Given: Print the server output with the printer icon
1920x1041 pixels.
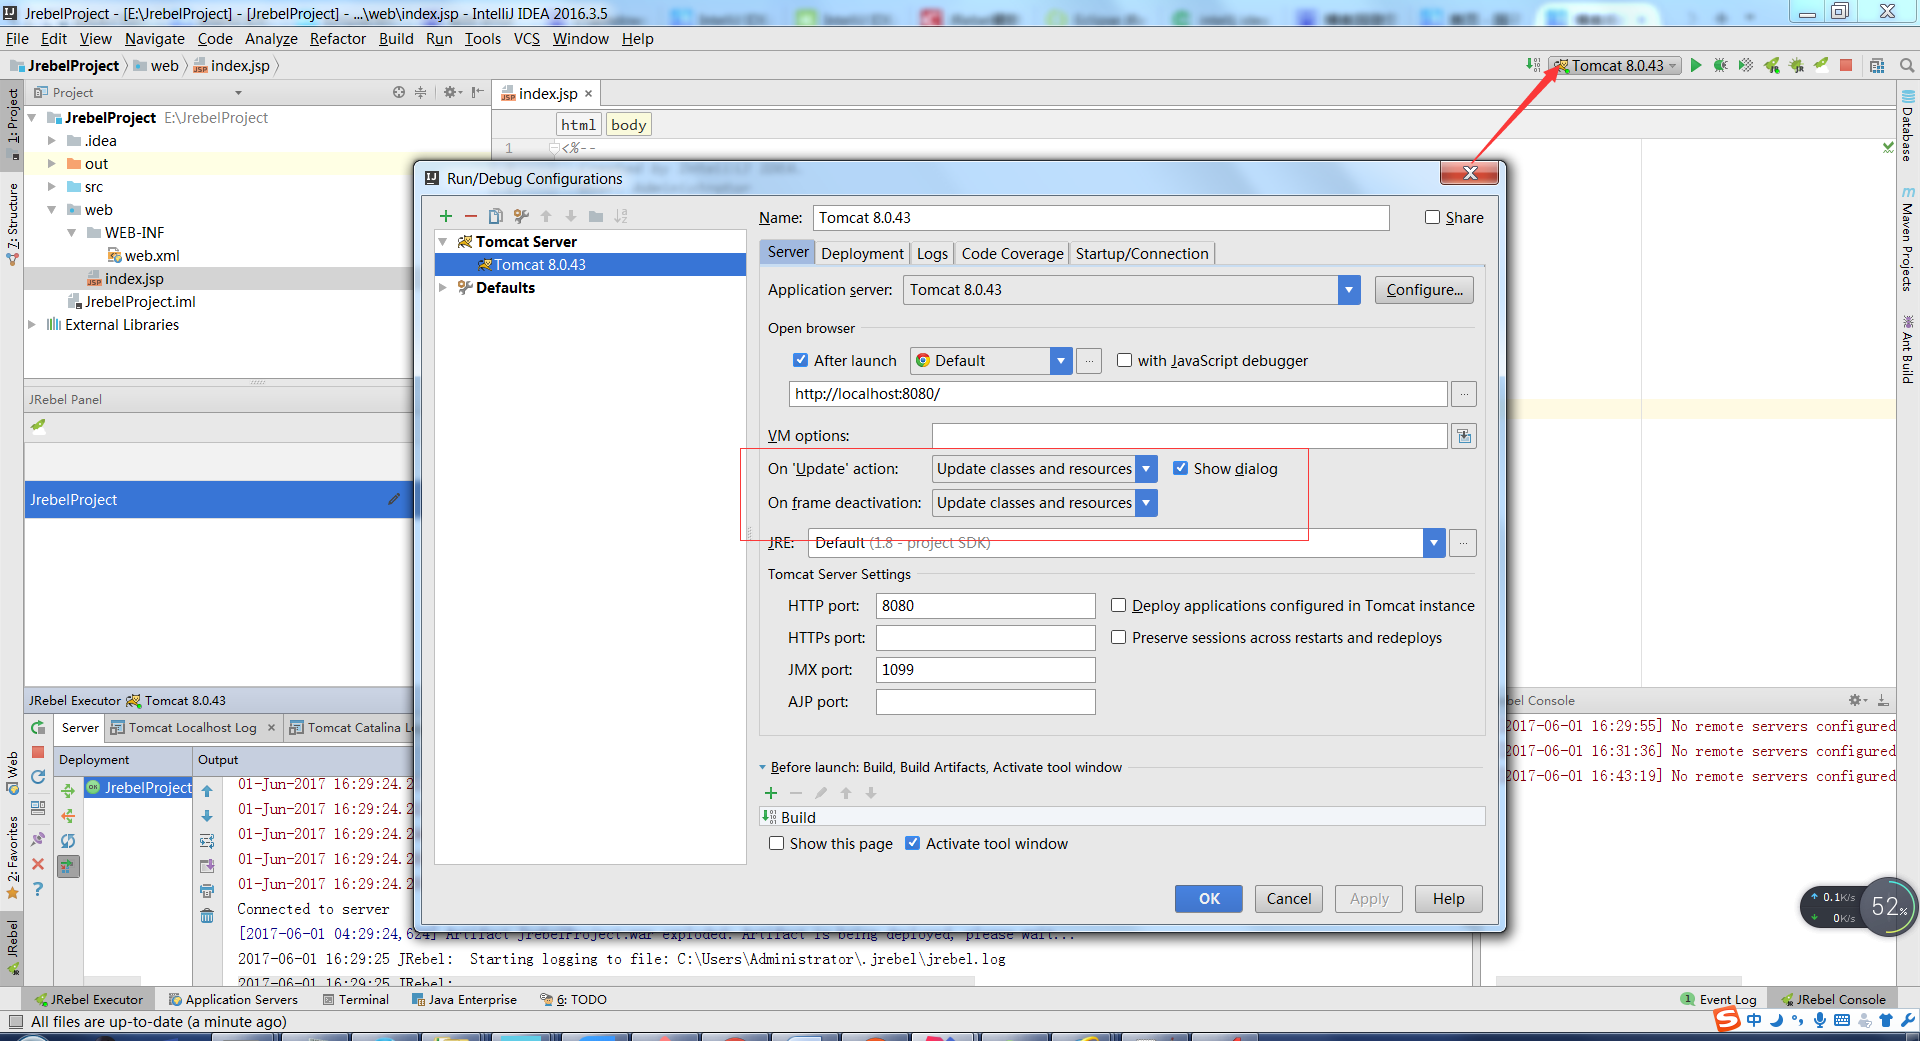Looking at the screenshot, I should point(207,890).
